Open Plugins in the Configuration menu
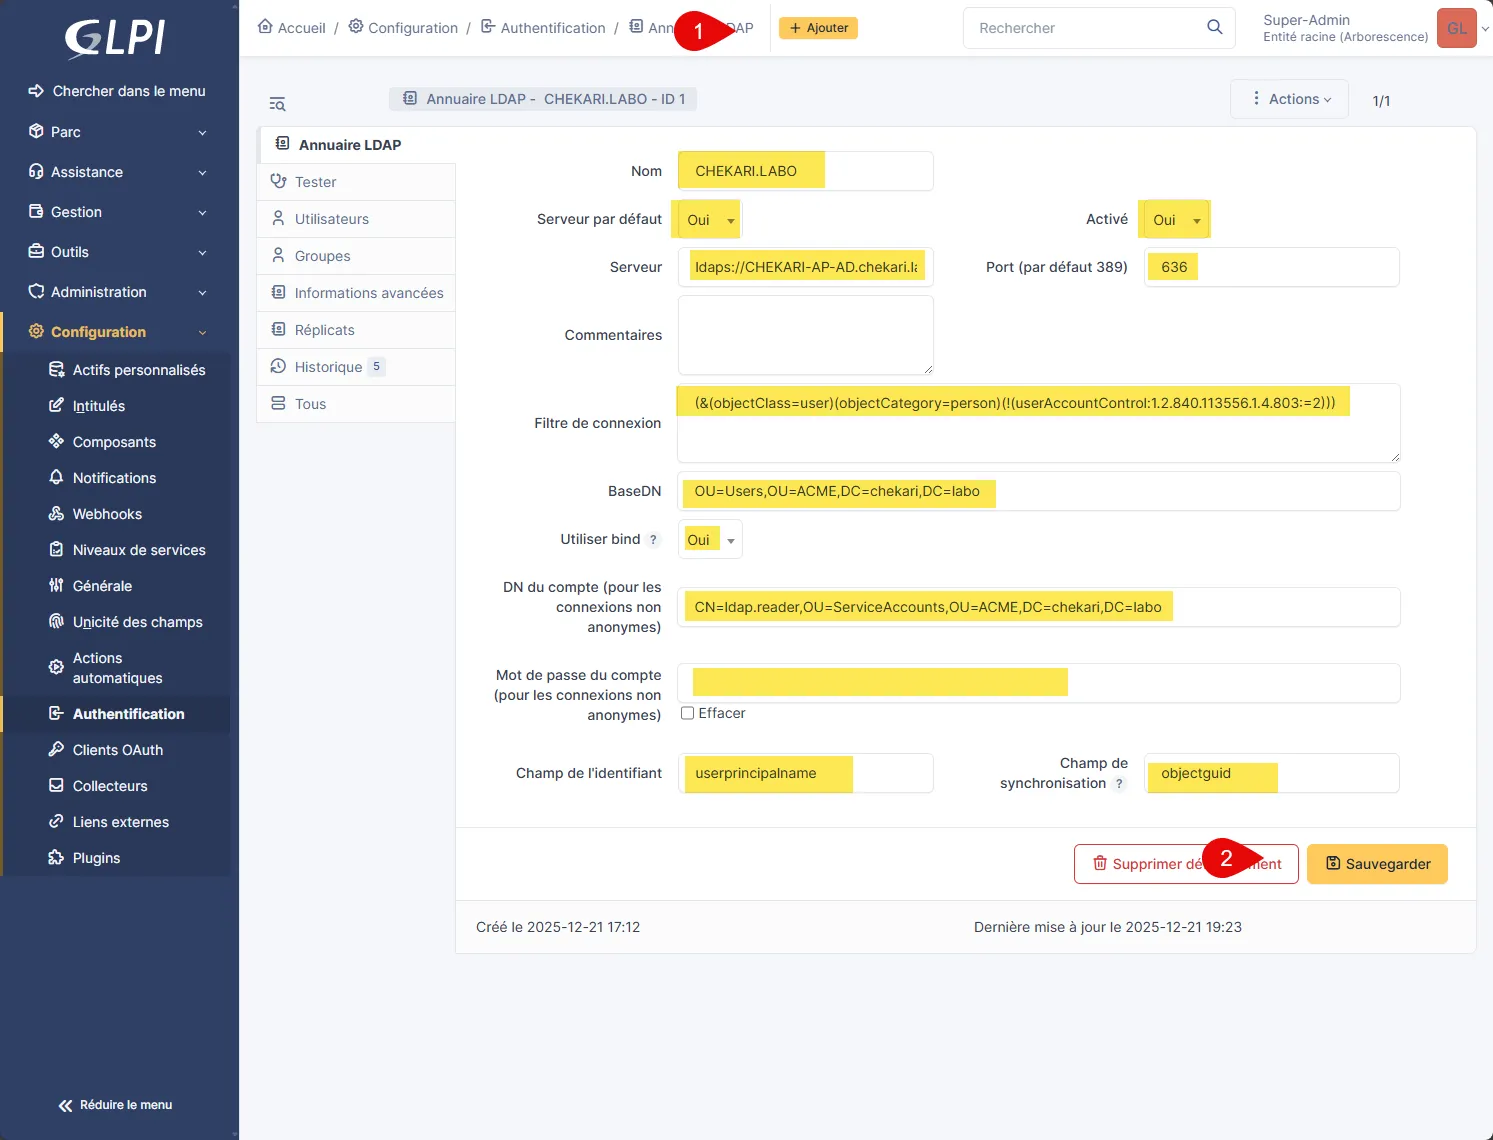 click(x=96, y=858)
